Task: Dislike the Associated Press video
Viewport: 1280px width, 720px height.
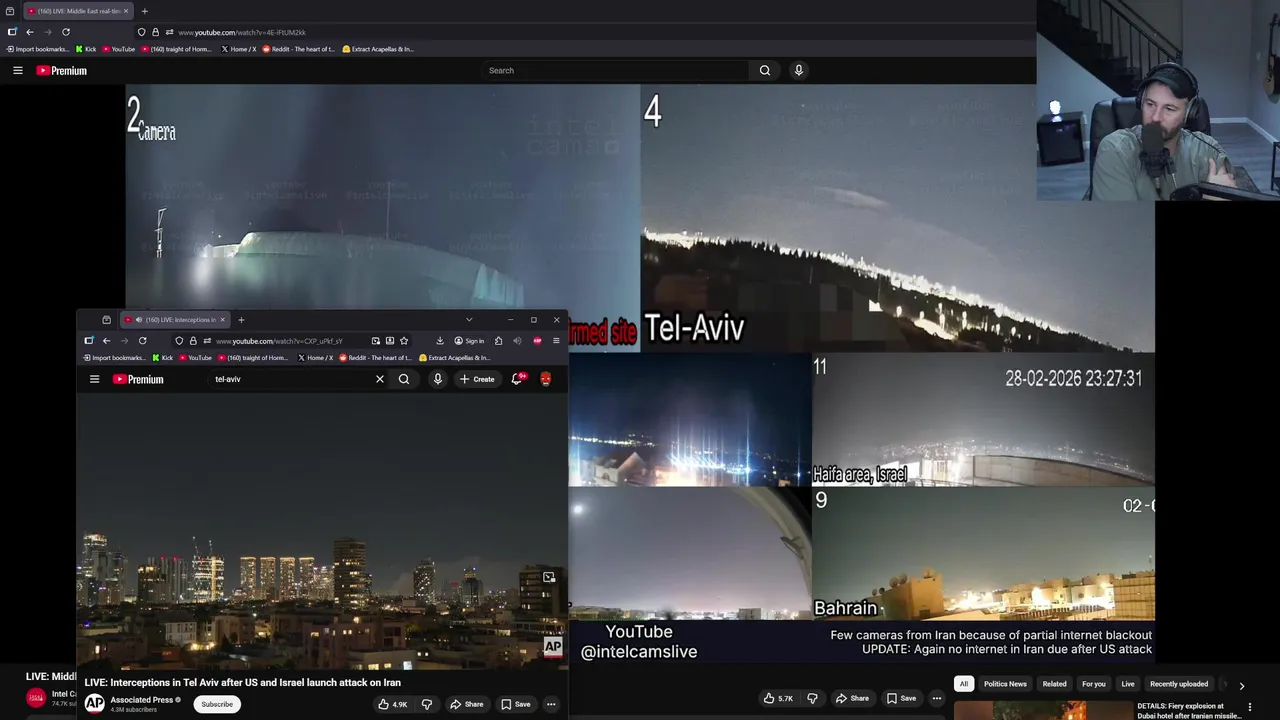Action: 427,704
